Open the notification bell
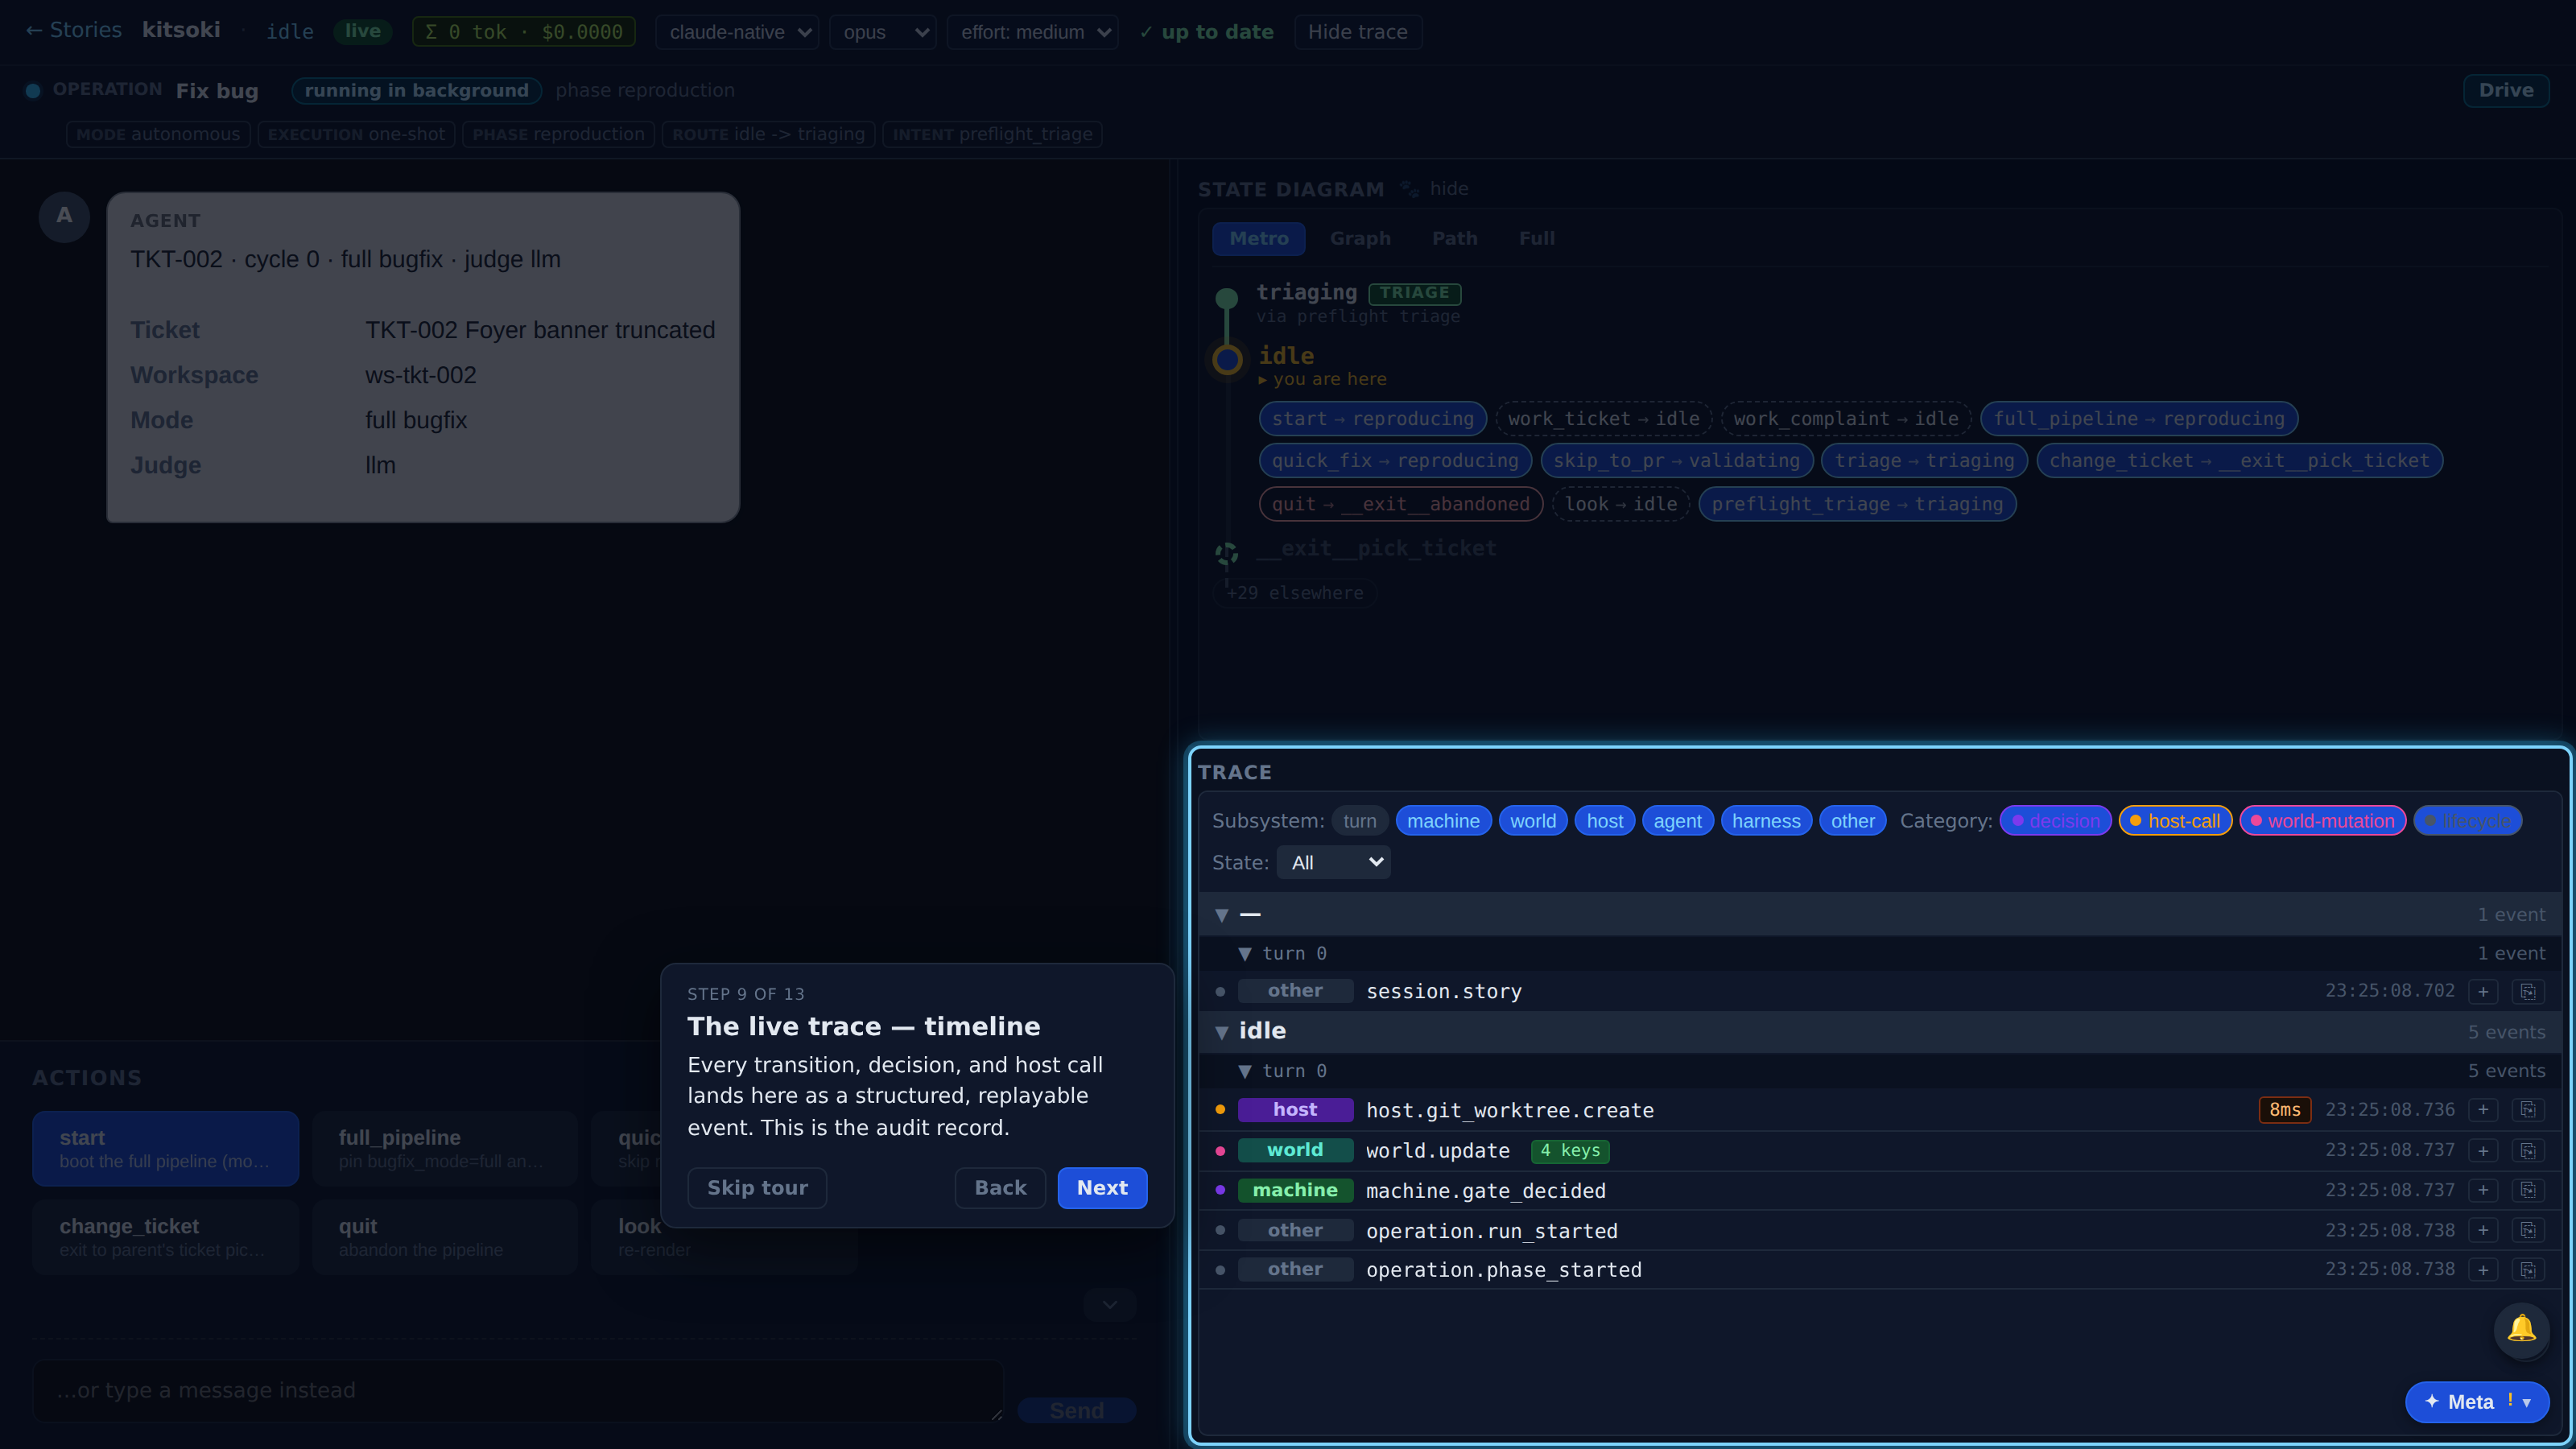The width and height of the screenshot is (2576, 1449). click(2521, 1329)
